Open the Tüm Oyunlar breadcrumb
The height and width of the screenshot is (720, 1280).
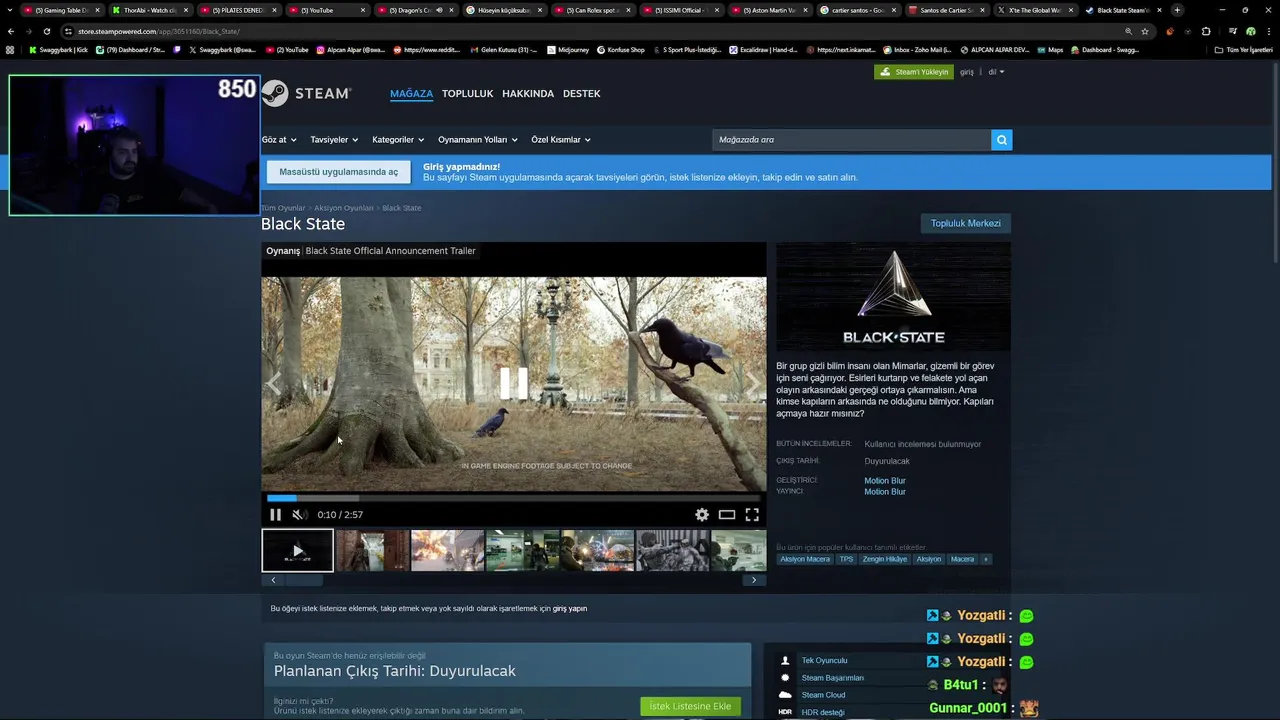tap(283, 208)
